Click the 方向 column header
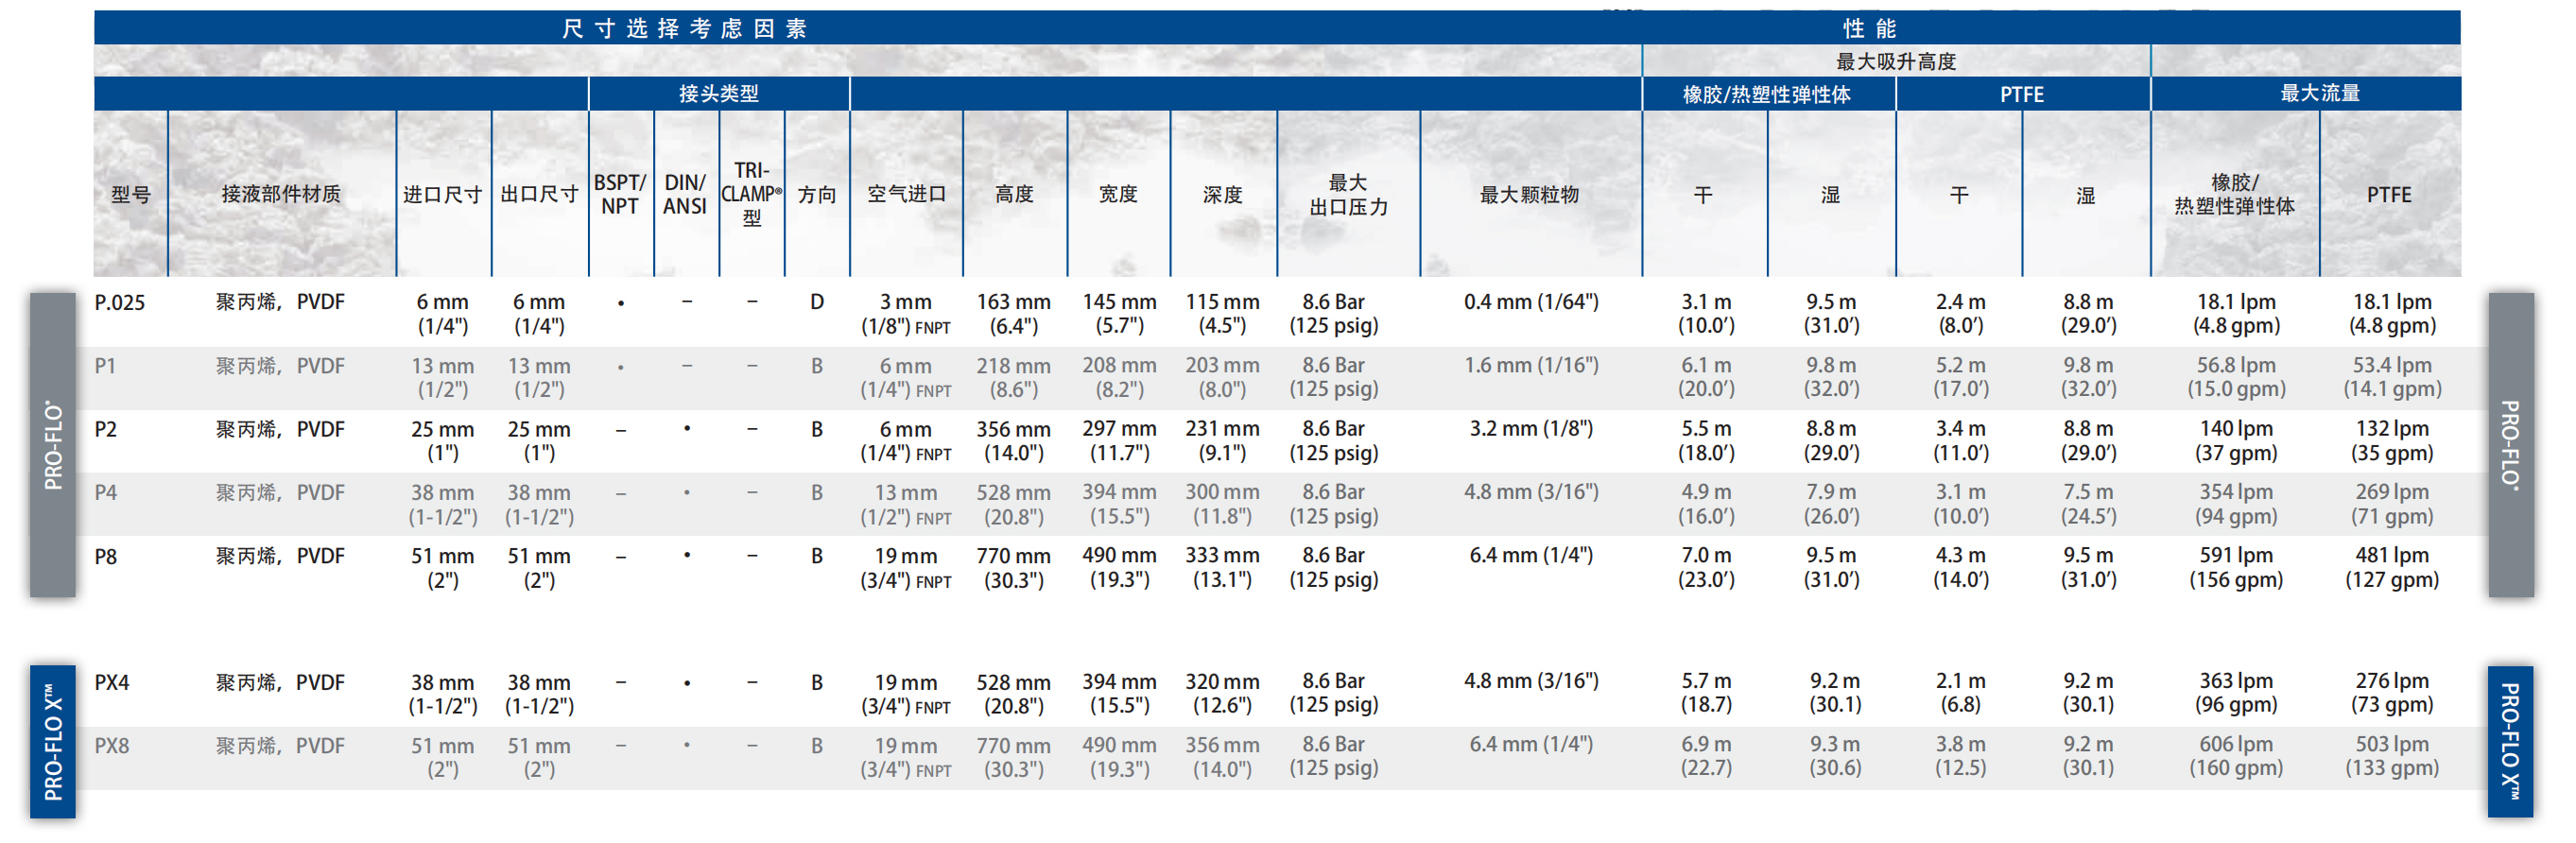The width and height of the screenshot is (2576, 843). tap(817, 194)
